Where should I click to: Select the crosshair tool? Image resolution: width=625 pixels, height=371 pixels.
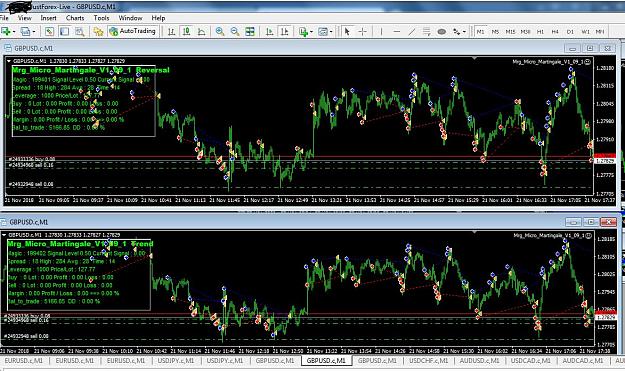pyautogui.click(x=362, y=31)
